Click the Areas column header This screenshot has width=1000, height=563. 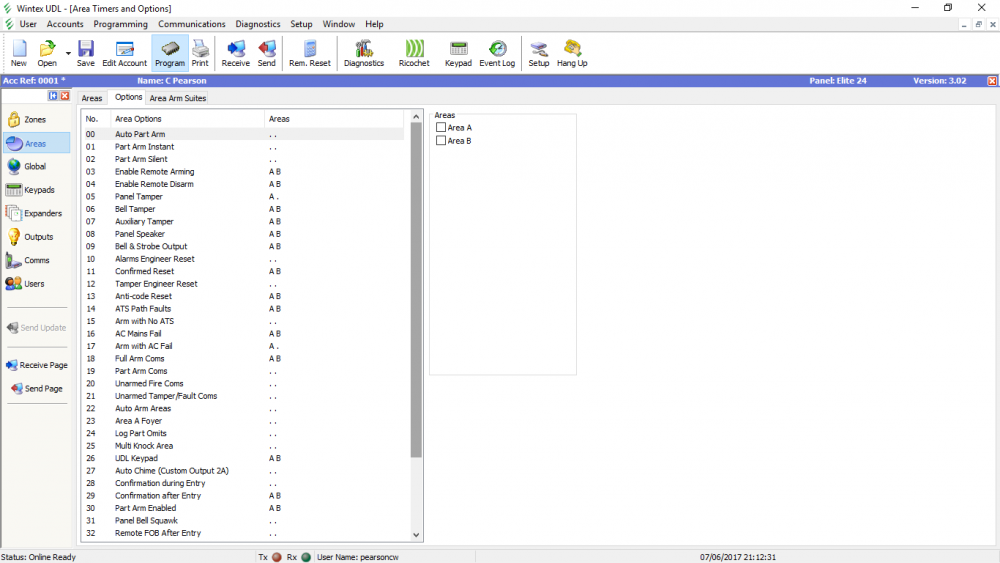tap(279, 119)
